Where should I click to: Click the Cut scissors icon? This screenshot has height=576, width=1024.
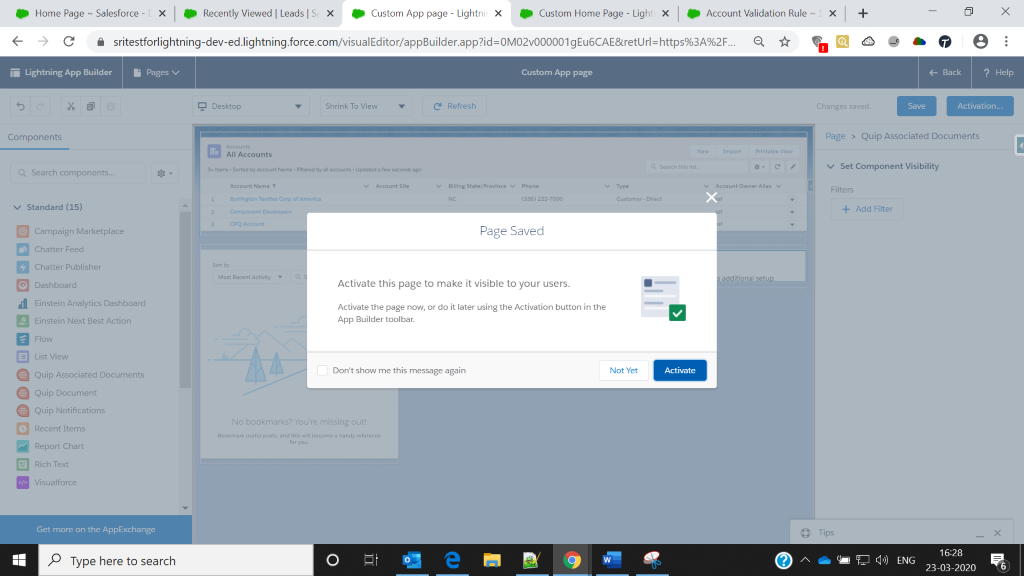(x=70, y=106)
